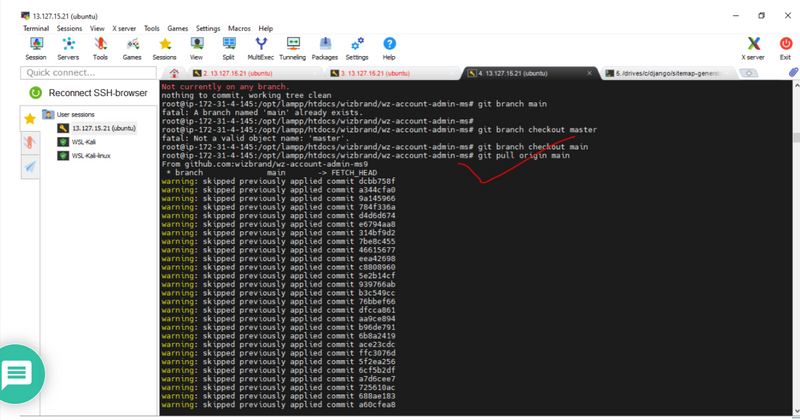The width and height of the screenshot is (800, 420).
Task: Open the Packages toolbar icon
Action: [x=324, y=48]
